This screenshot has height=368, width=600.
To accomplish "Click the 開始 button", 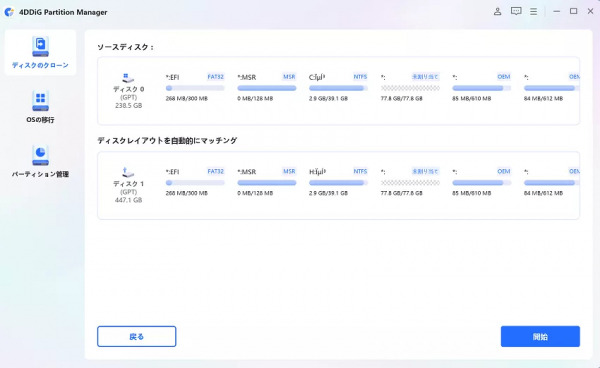I will click(540, 336).
